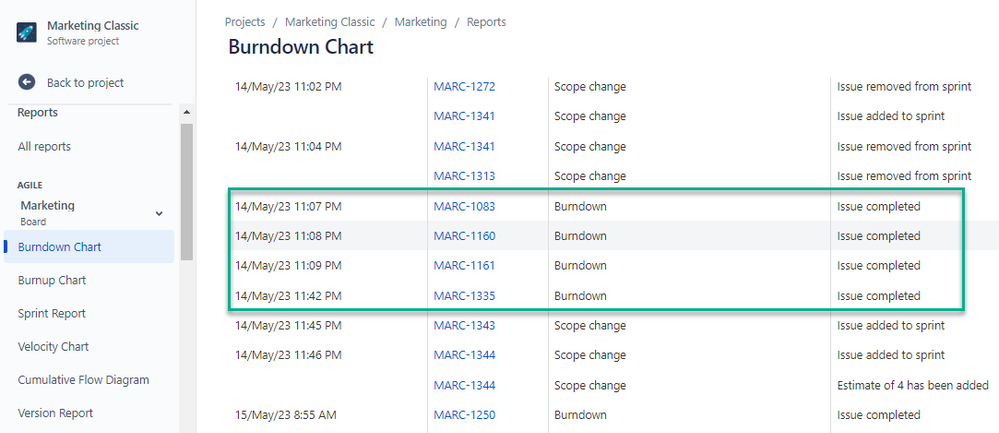This screenshot has height=433, width=999.
Task: Click Issue completed in the MARC-1250 row
Action: (879, 415)
